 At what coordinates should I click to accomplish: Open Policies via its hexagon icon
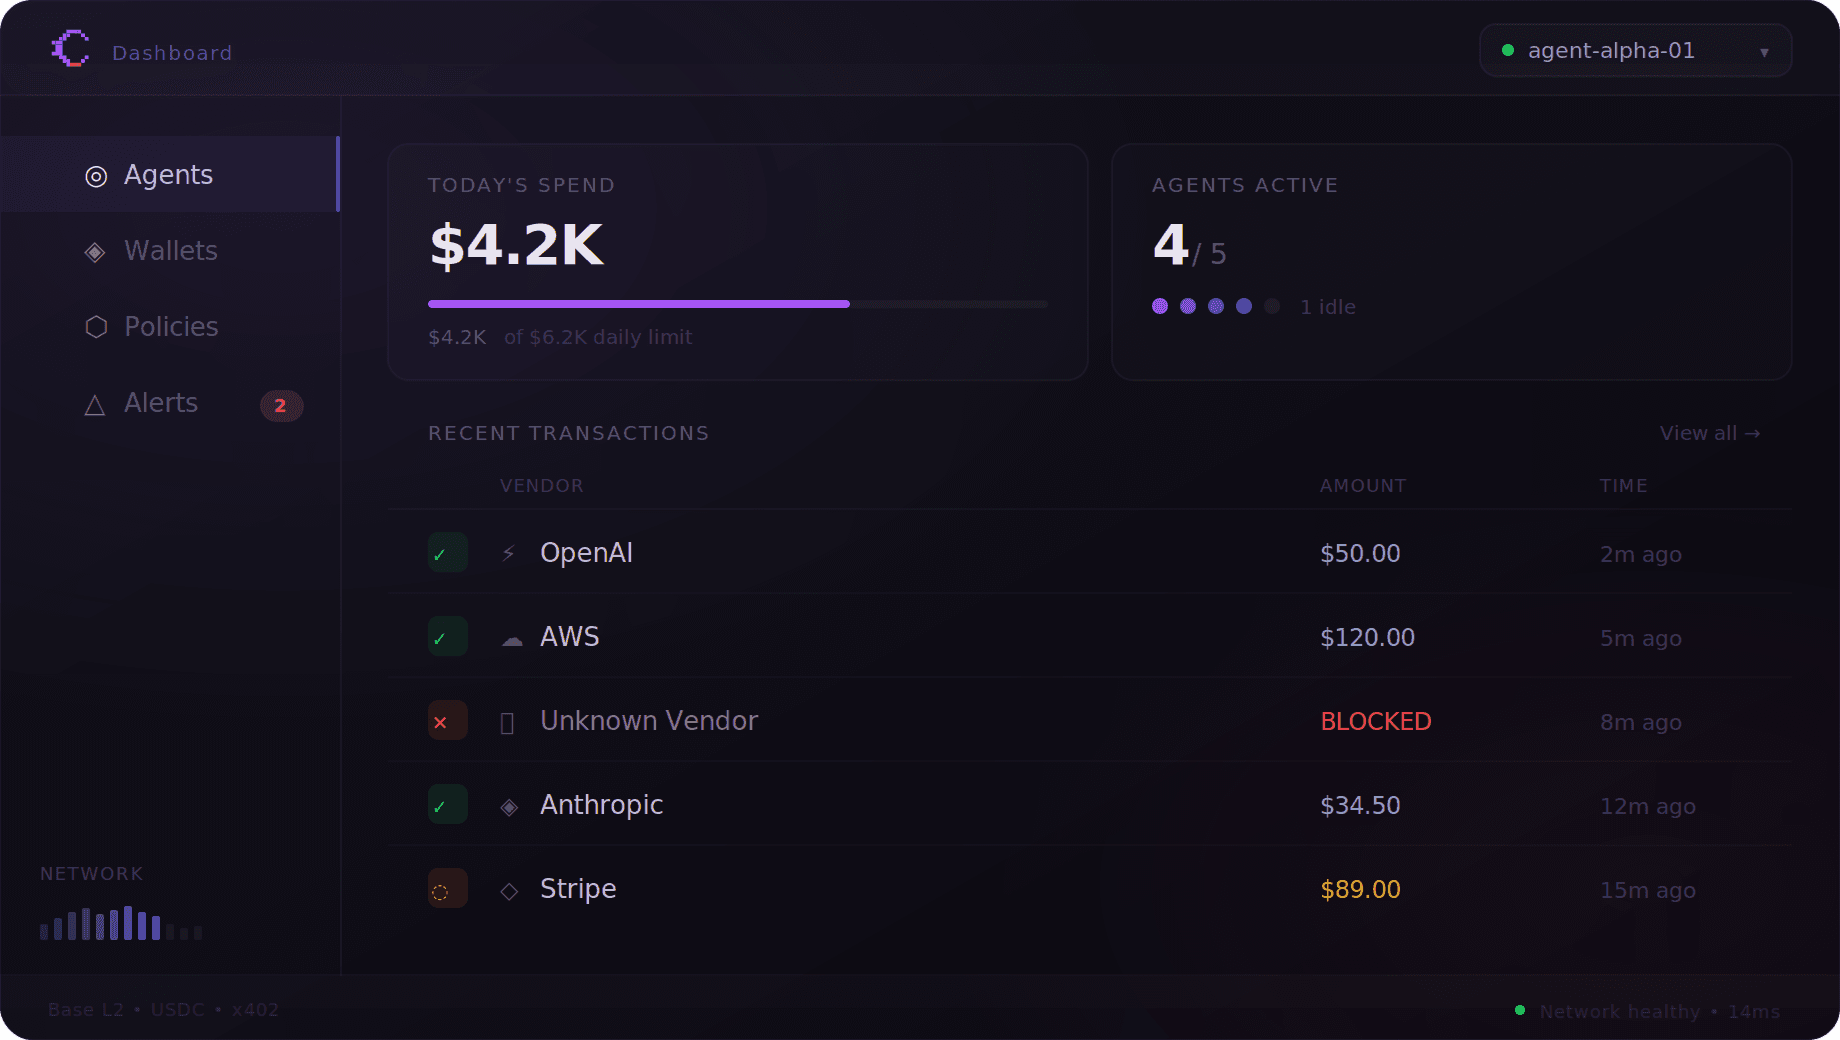point(96,327)
